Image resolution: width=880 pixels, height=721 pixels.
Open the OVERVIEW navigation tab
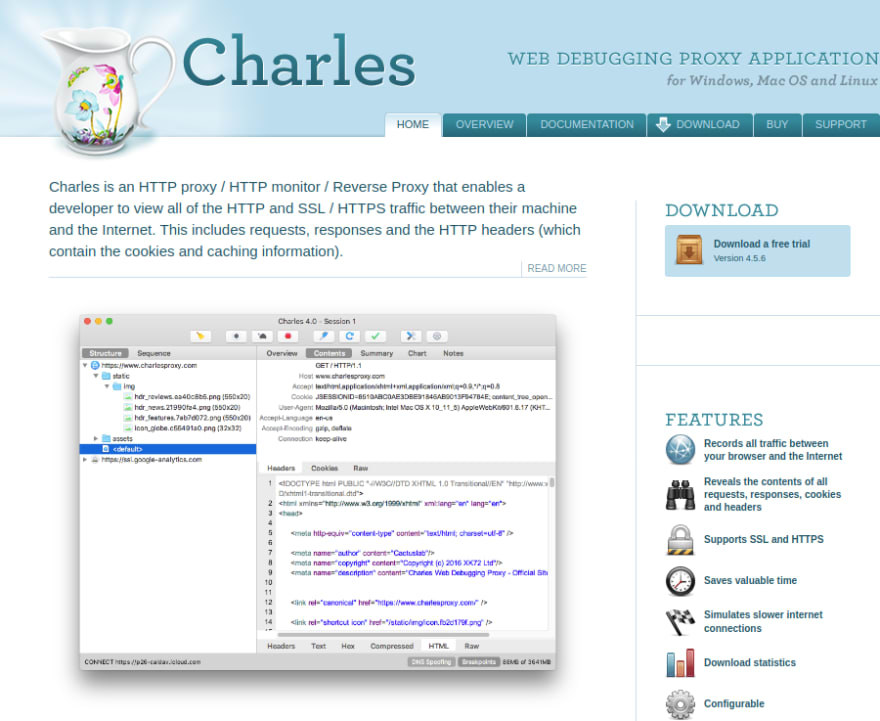484,125
